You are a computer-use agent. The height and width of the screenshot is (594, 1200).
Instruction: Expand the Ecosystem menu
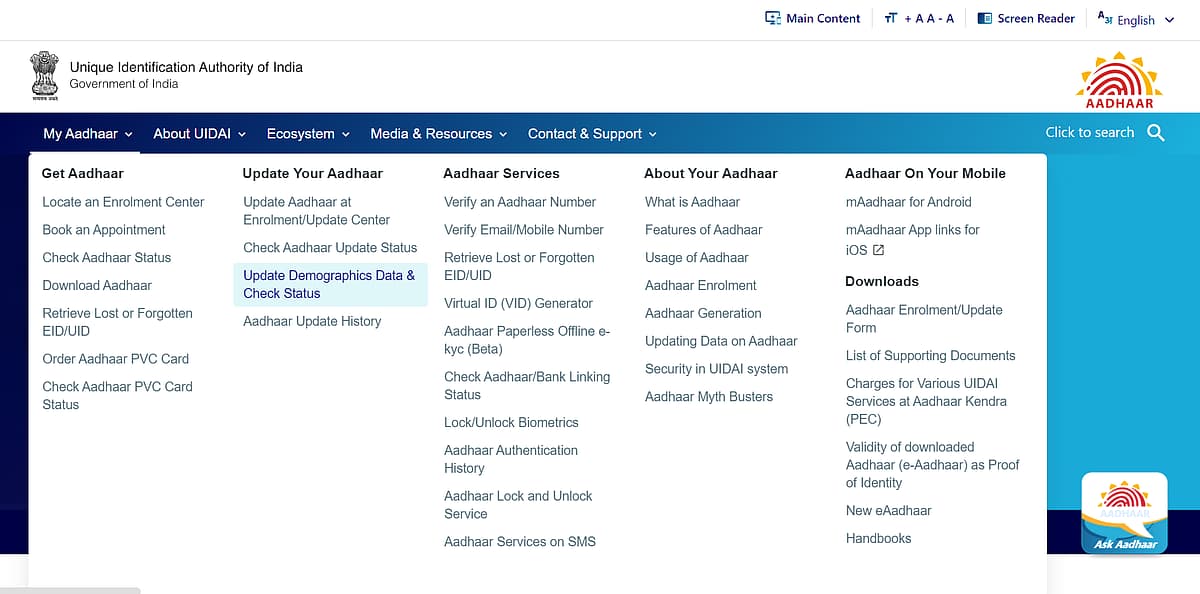tap(308, 134)
